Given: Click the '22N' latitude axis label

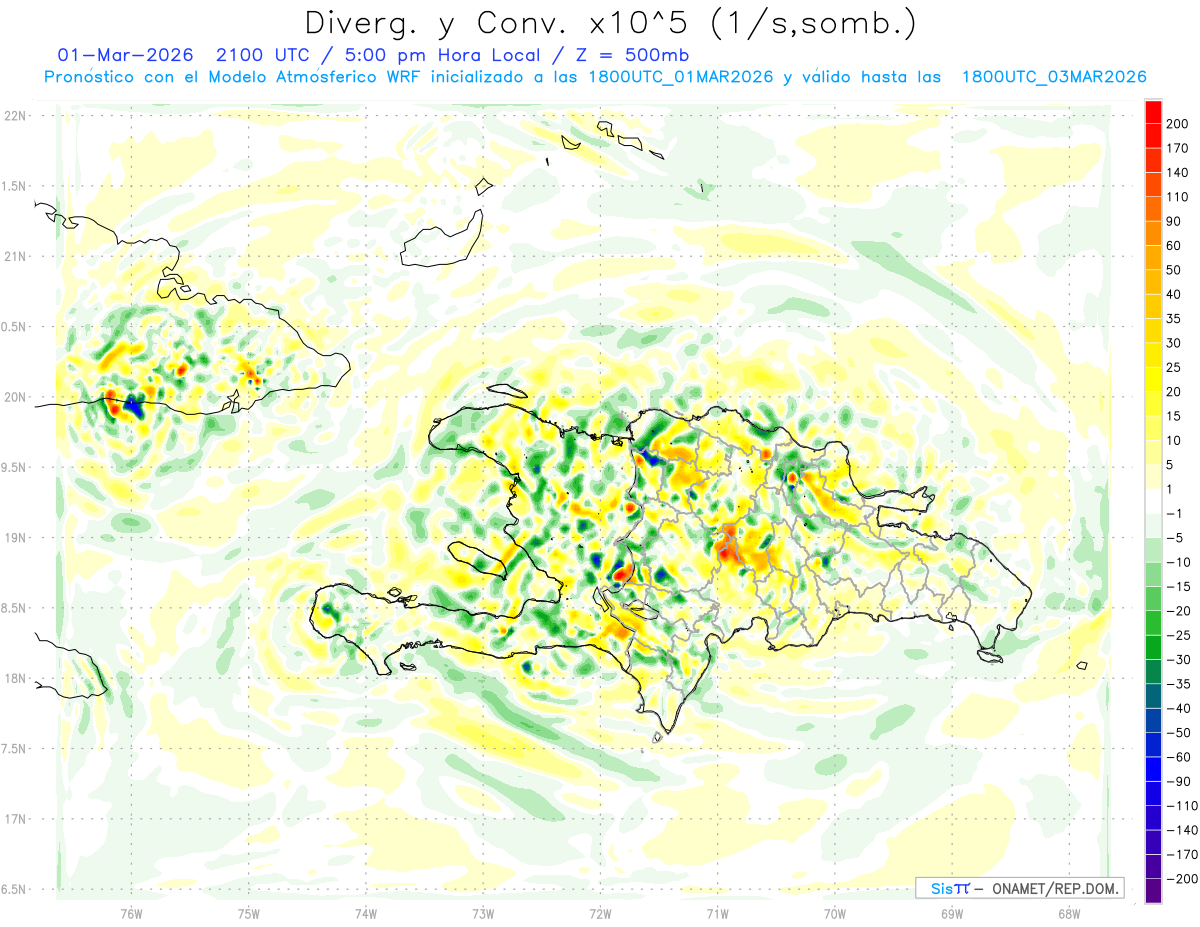Looking at the screenshot, I should [x=14, y=116].
